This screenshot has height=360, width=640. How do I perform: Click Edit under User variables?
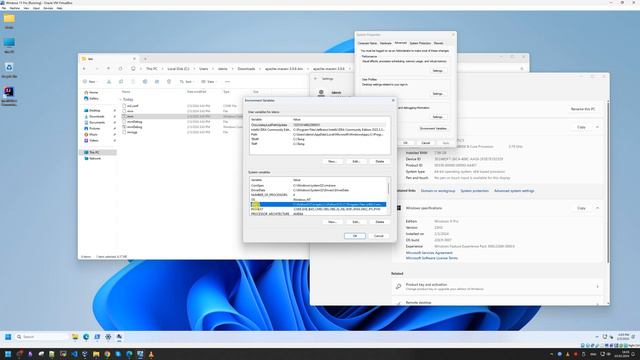(x=356, y=162)
